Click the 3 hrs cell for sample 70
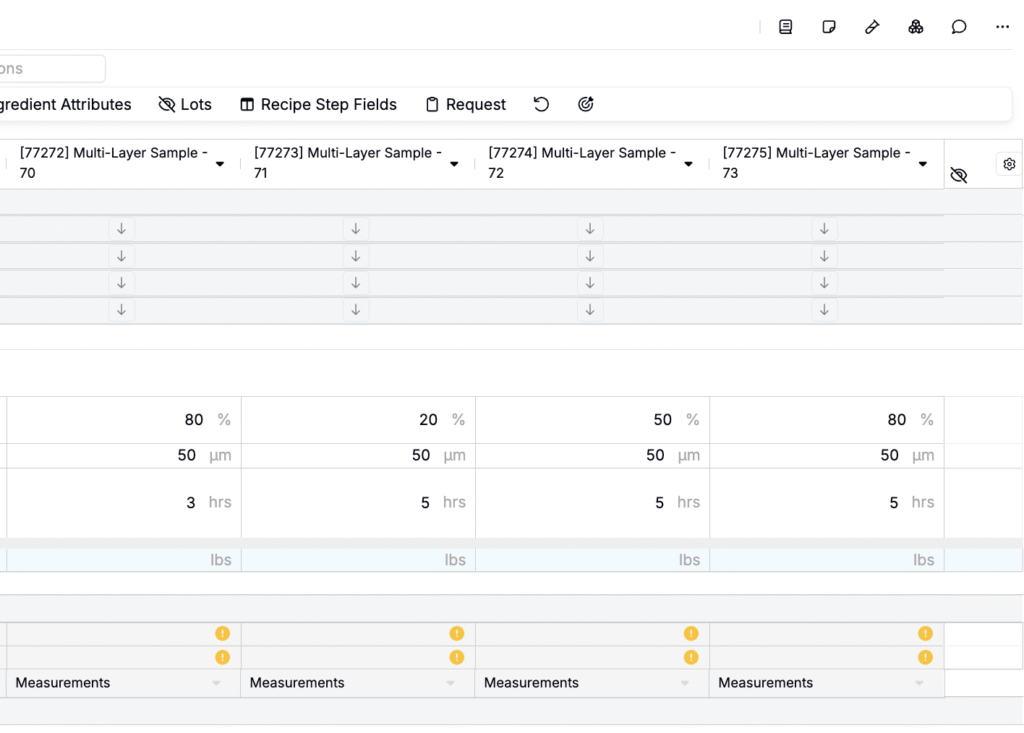Screen dimensions: 1024x733 pyautogui.click(x=191, y=503)
